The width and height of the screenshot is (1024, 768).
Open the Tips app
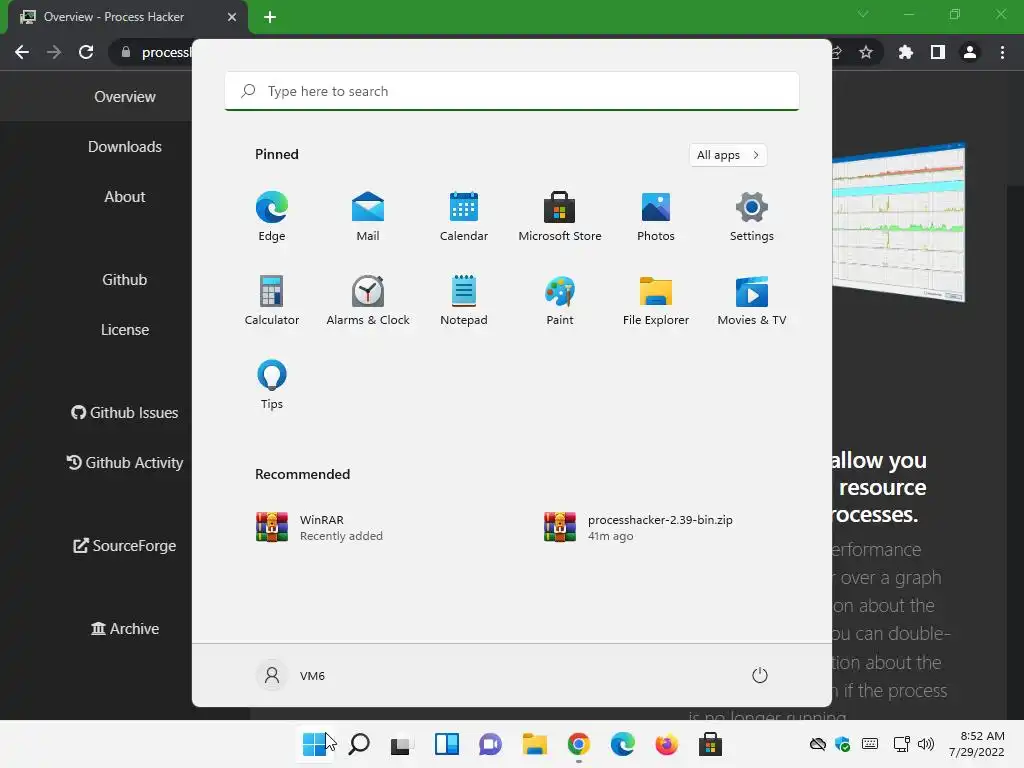[x=272, y=384]
